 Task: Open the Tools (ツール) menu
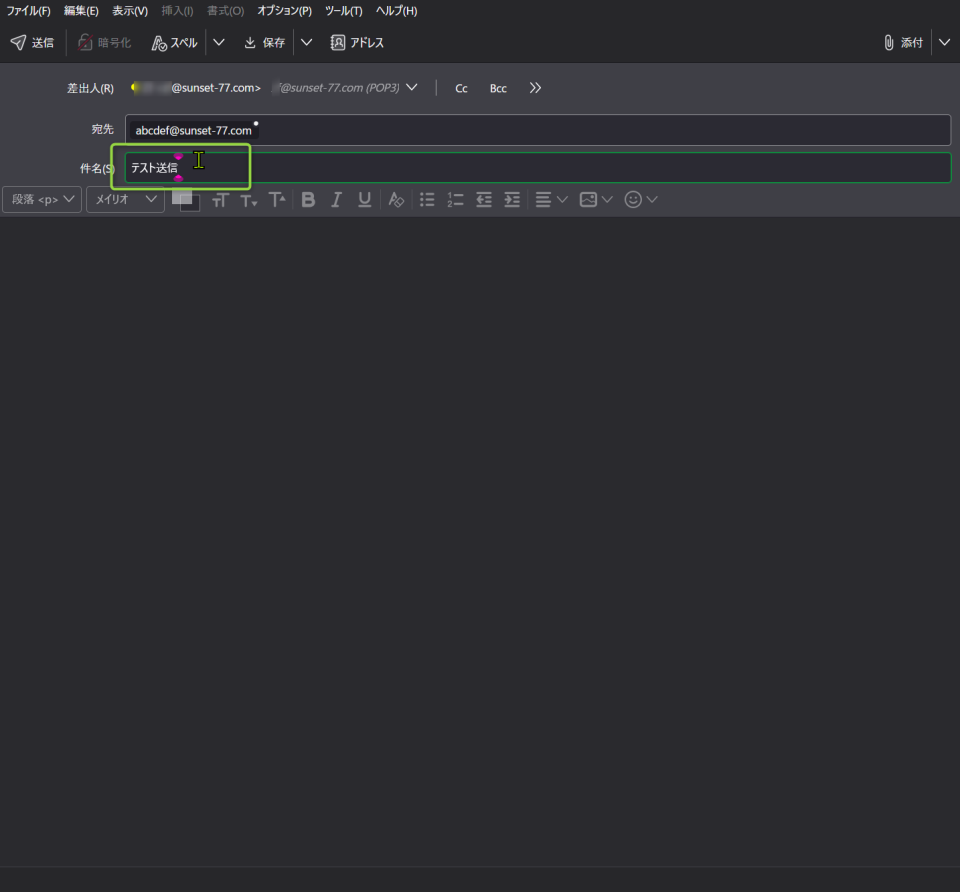click(x=343, y=11)
